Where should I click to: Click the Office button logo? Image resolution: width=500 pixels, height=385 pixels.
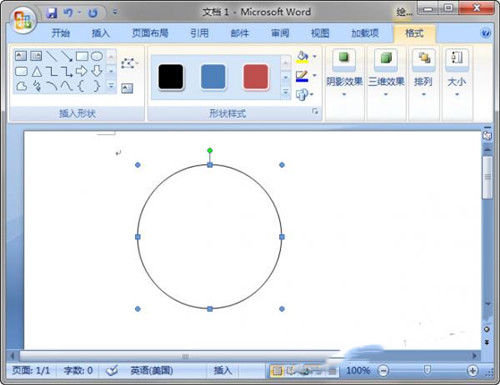(x=23, y=19)
